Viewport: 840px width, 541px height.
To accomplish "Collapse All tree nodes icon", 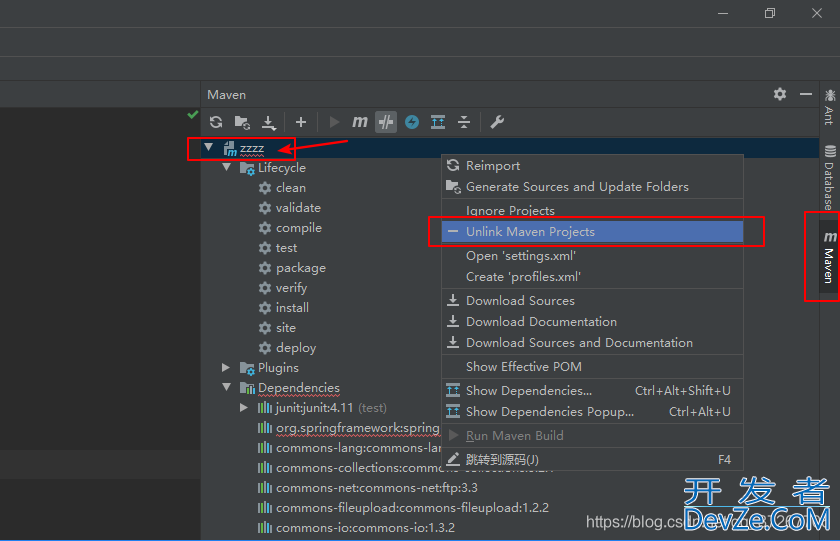I will click(464, 122).
